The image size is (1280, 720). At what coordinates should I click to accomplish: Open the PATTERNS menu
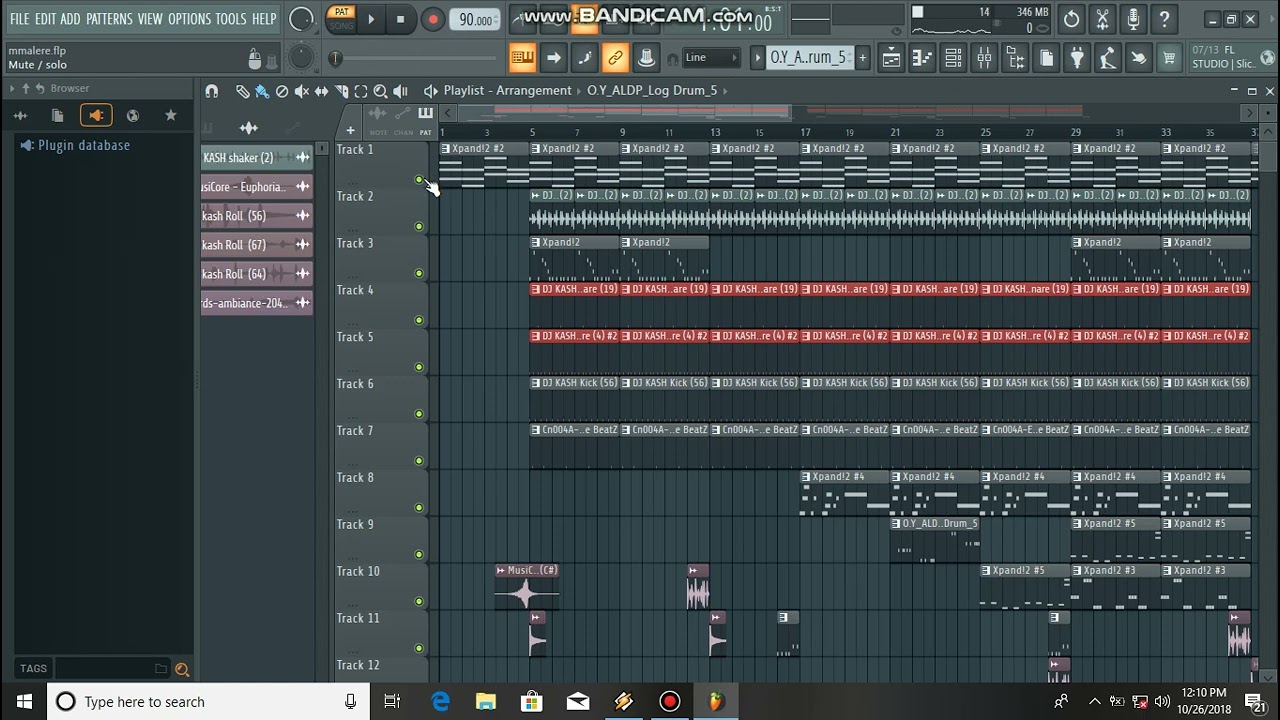coord(109,19)
